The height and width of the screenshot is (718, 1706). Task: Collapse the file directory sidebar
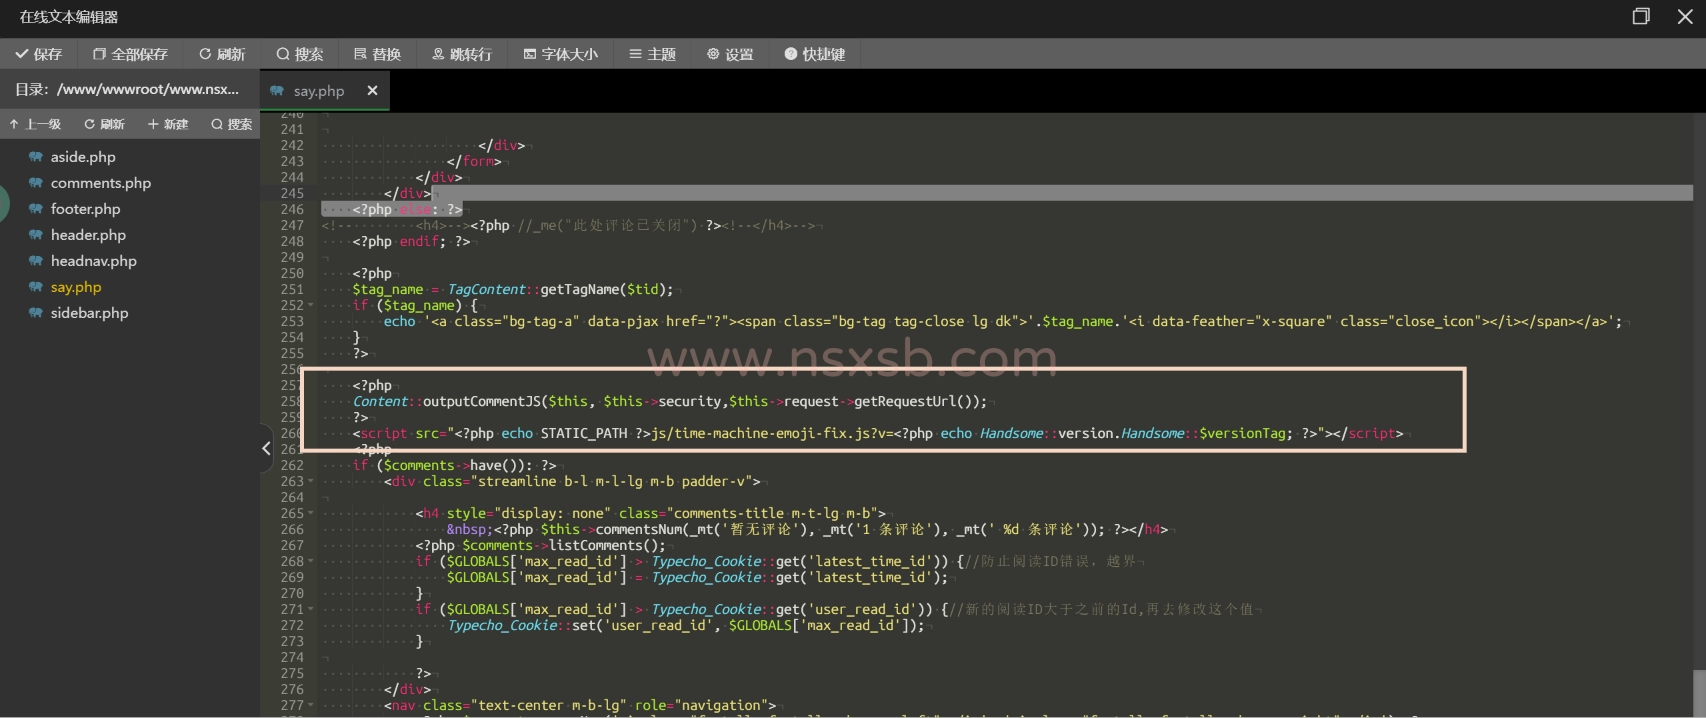point(266,448)
